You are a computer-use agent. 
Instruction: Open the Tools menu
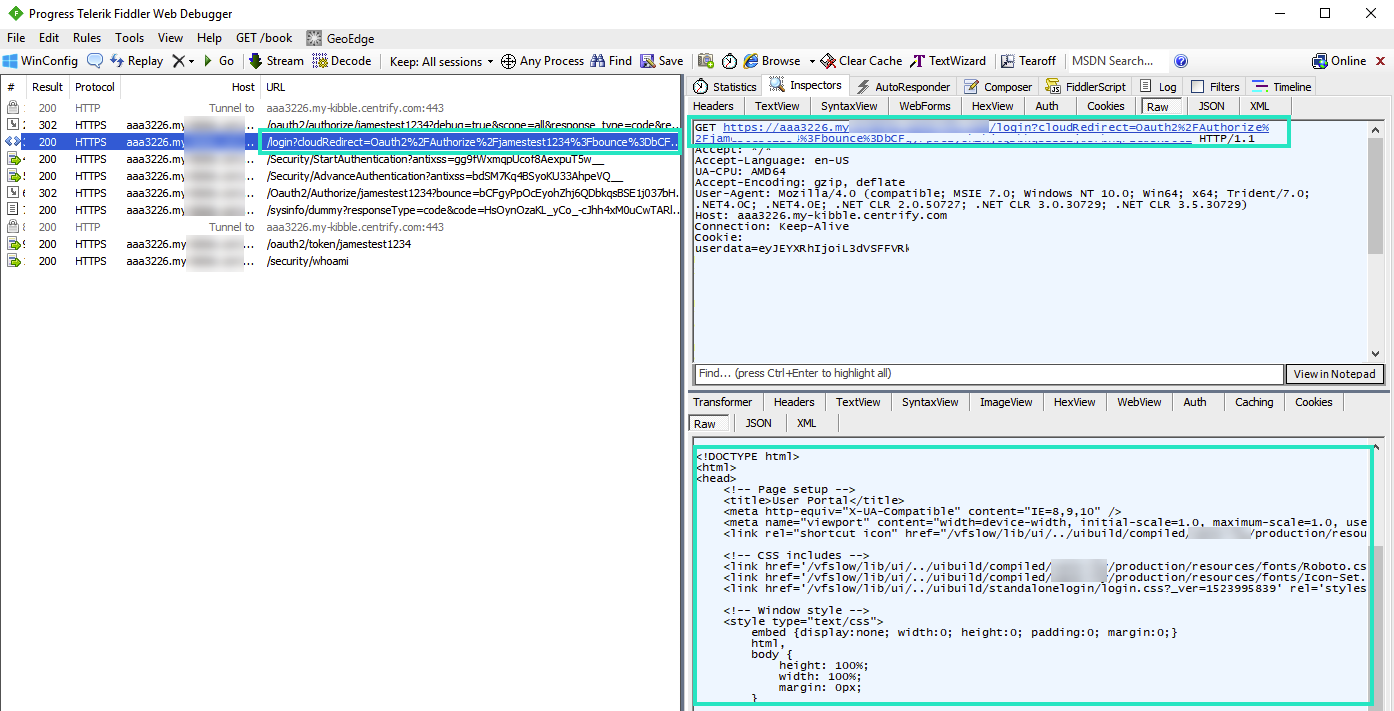point(129,38)
